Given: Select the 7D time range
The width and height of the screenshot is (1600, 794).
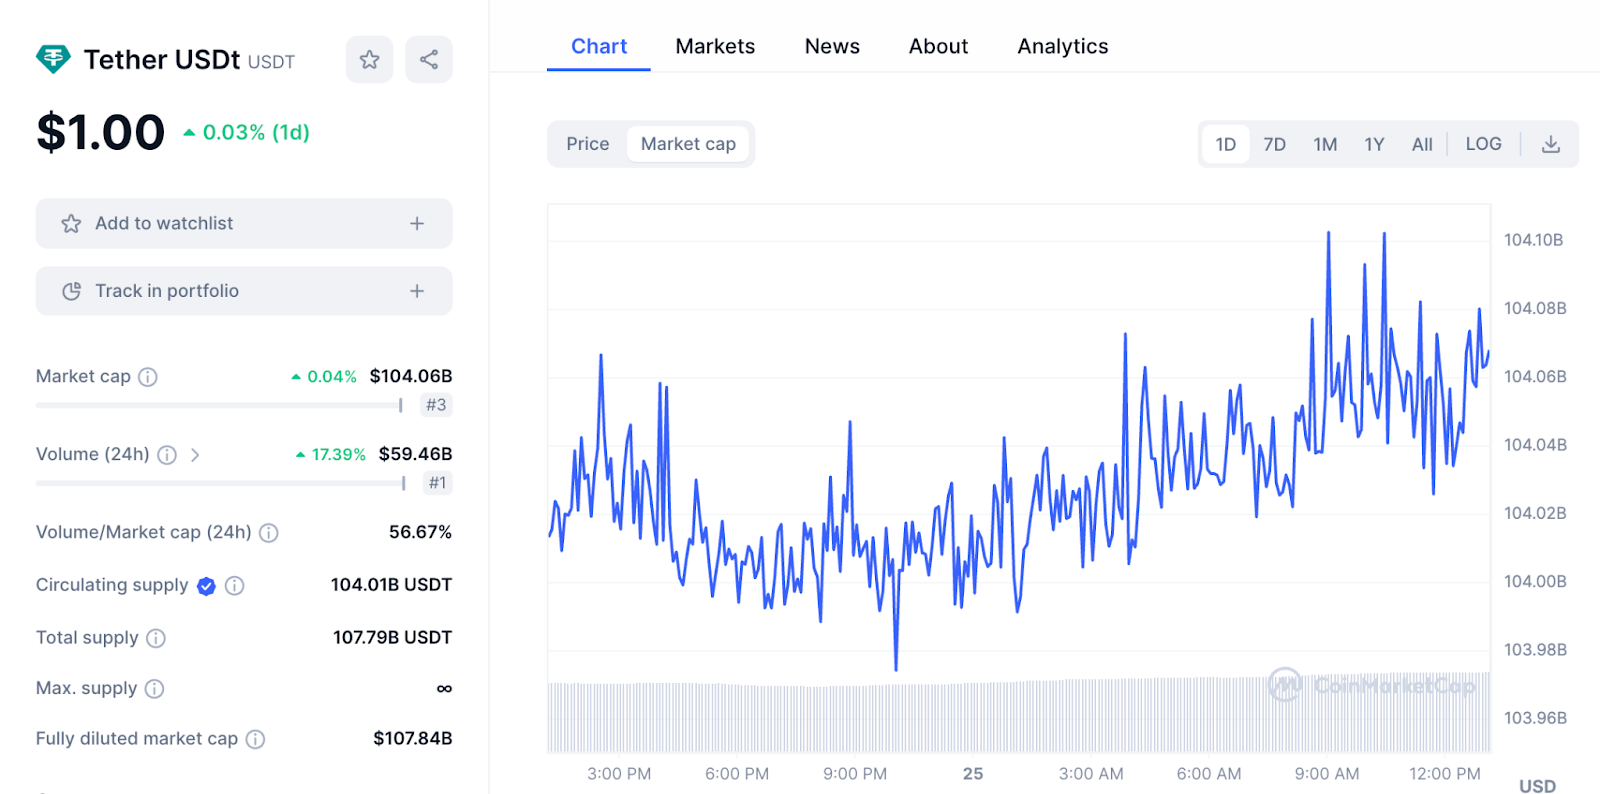Looking at the screenshot, I should (x=1275, y=144).
